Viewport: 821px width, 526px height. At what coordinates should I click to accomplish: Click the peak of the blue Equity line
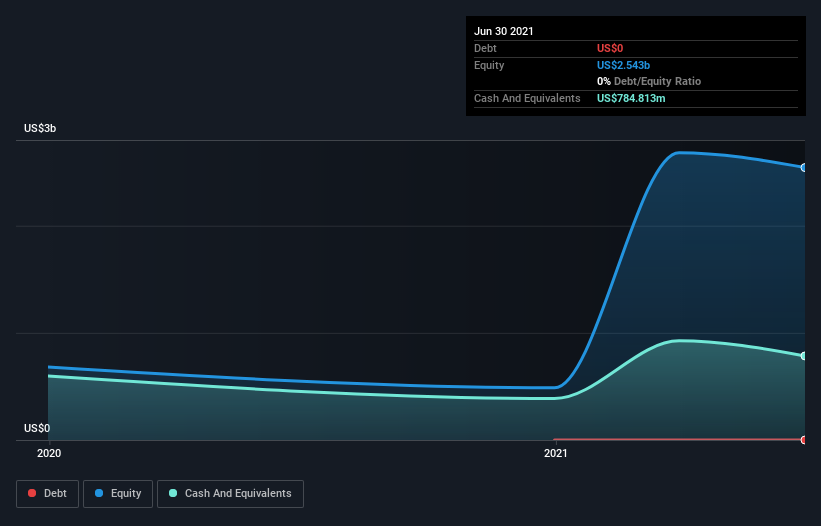click(679, 153)
